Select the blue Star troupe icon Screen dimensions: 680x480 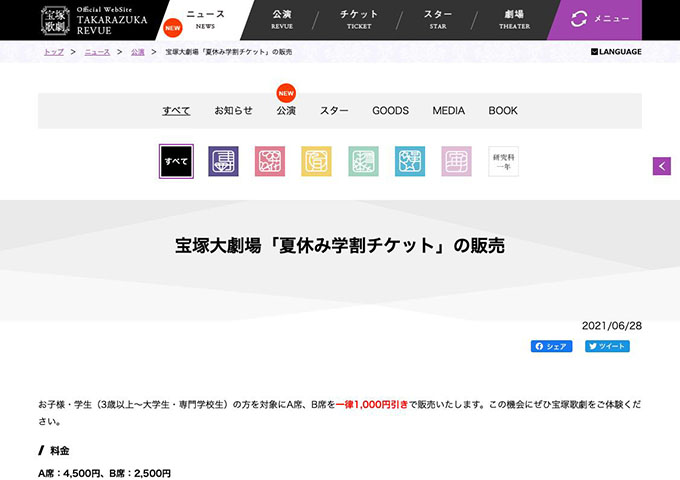pos(410,161)
